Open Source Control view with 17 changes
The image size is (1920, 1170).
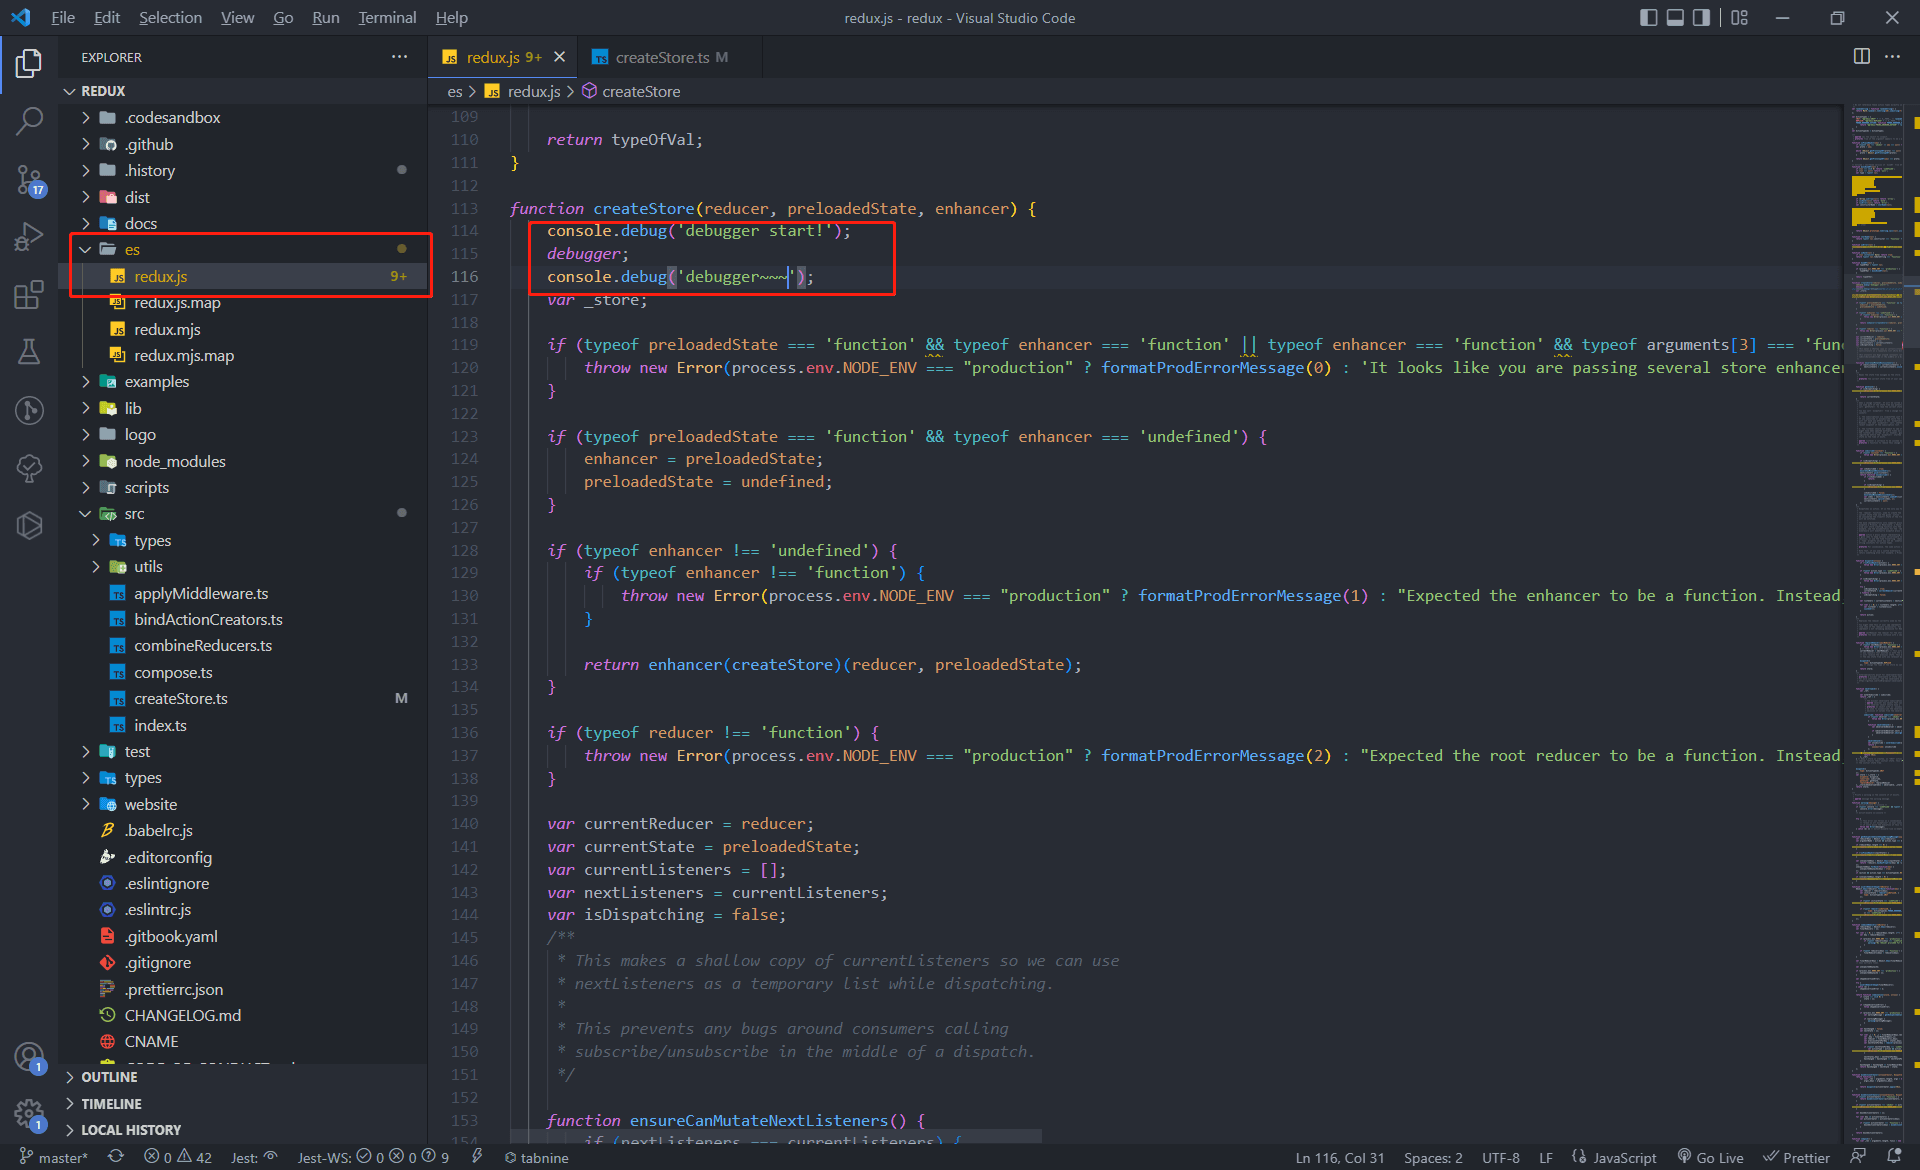(29, 180)
